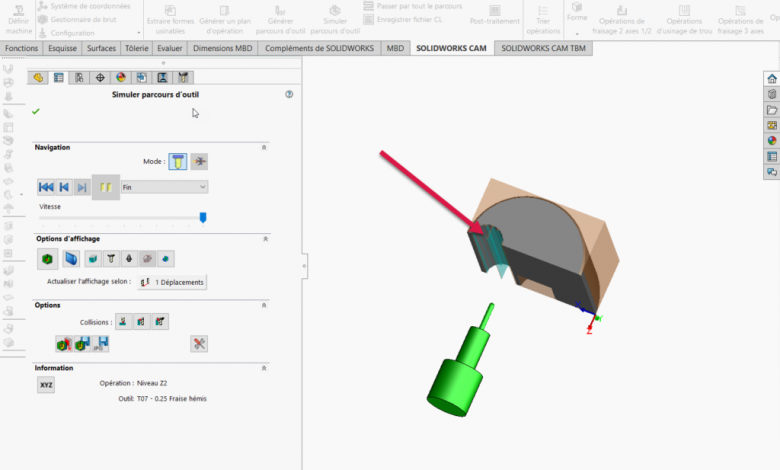Click the 1 Déplacements update button
The image size is (780, 470).
tap(172, 282)
